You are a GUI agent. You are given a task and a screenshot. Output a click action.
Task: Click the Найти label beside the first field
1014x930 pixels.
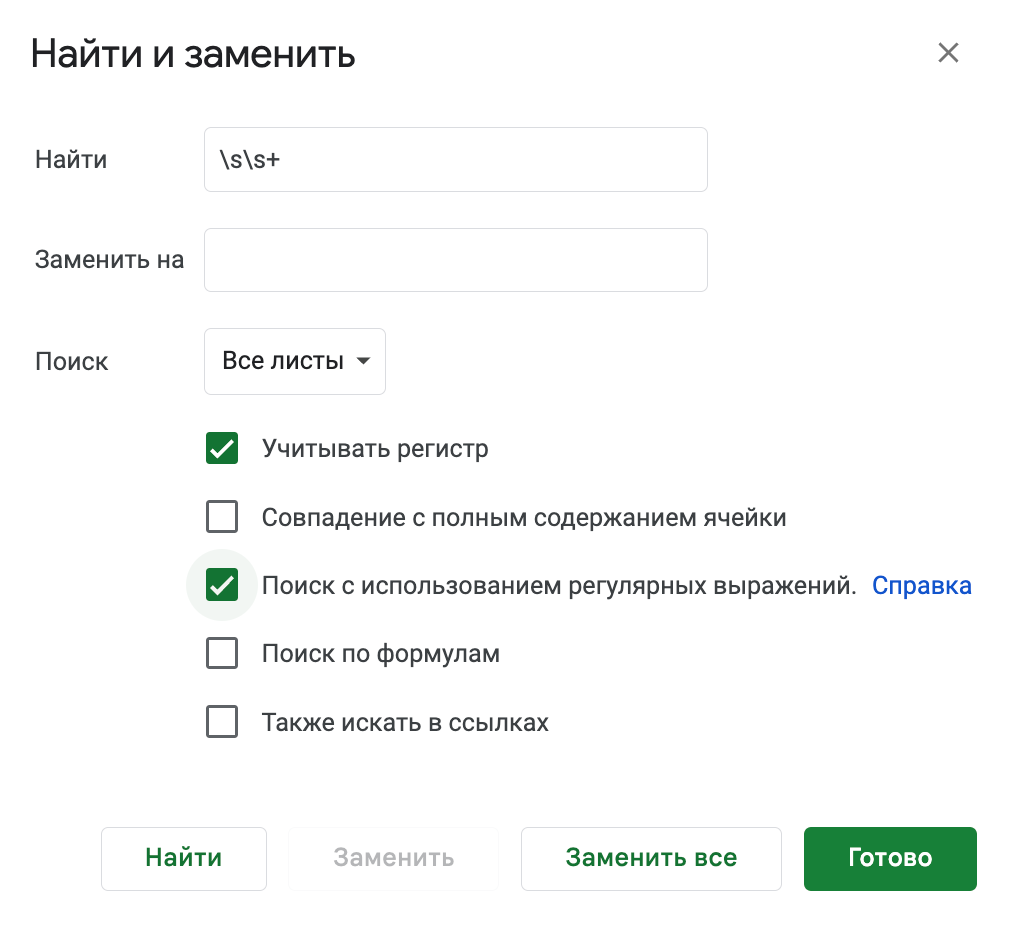coord(71,159)
